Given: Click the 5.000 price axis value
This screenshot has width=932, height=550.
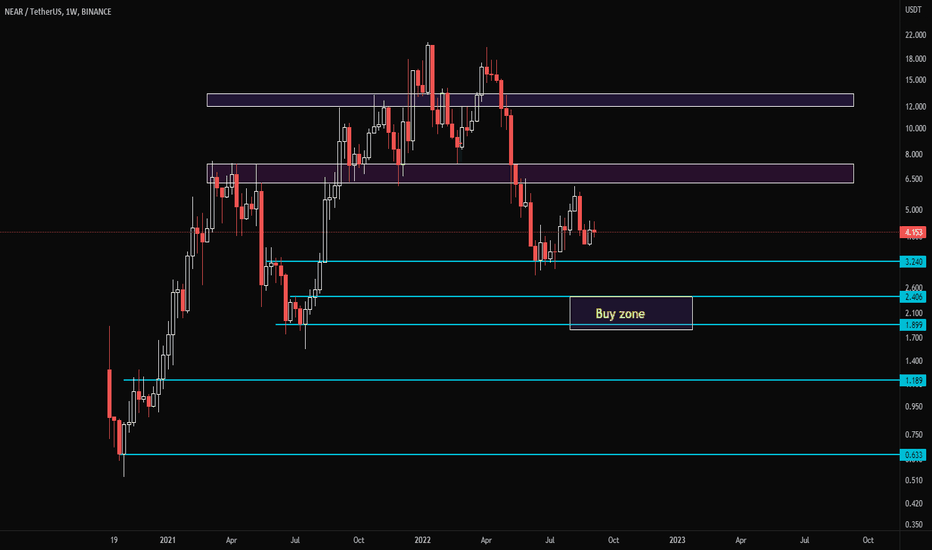Looking at the screenshot, I should 914,210.
